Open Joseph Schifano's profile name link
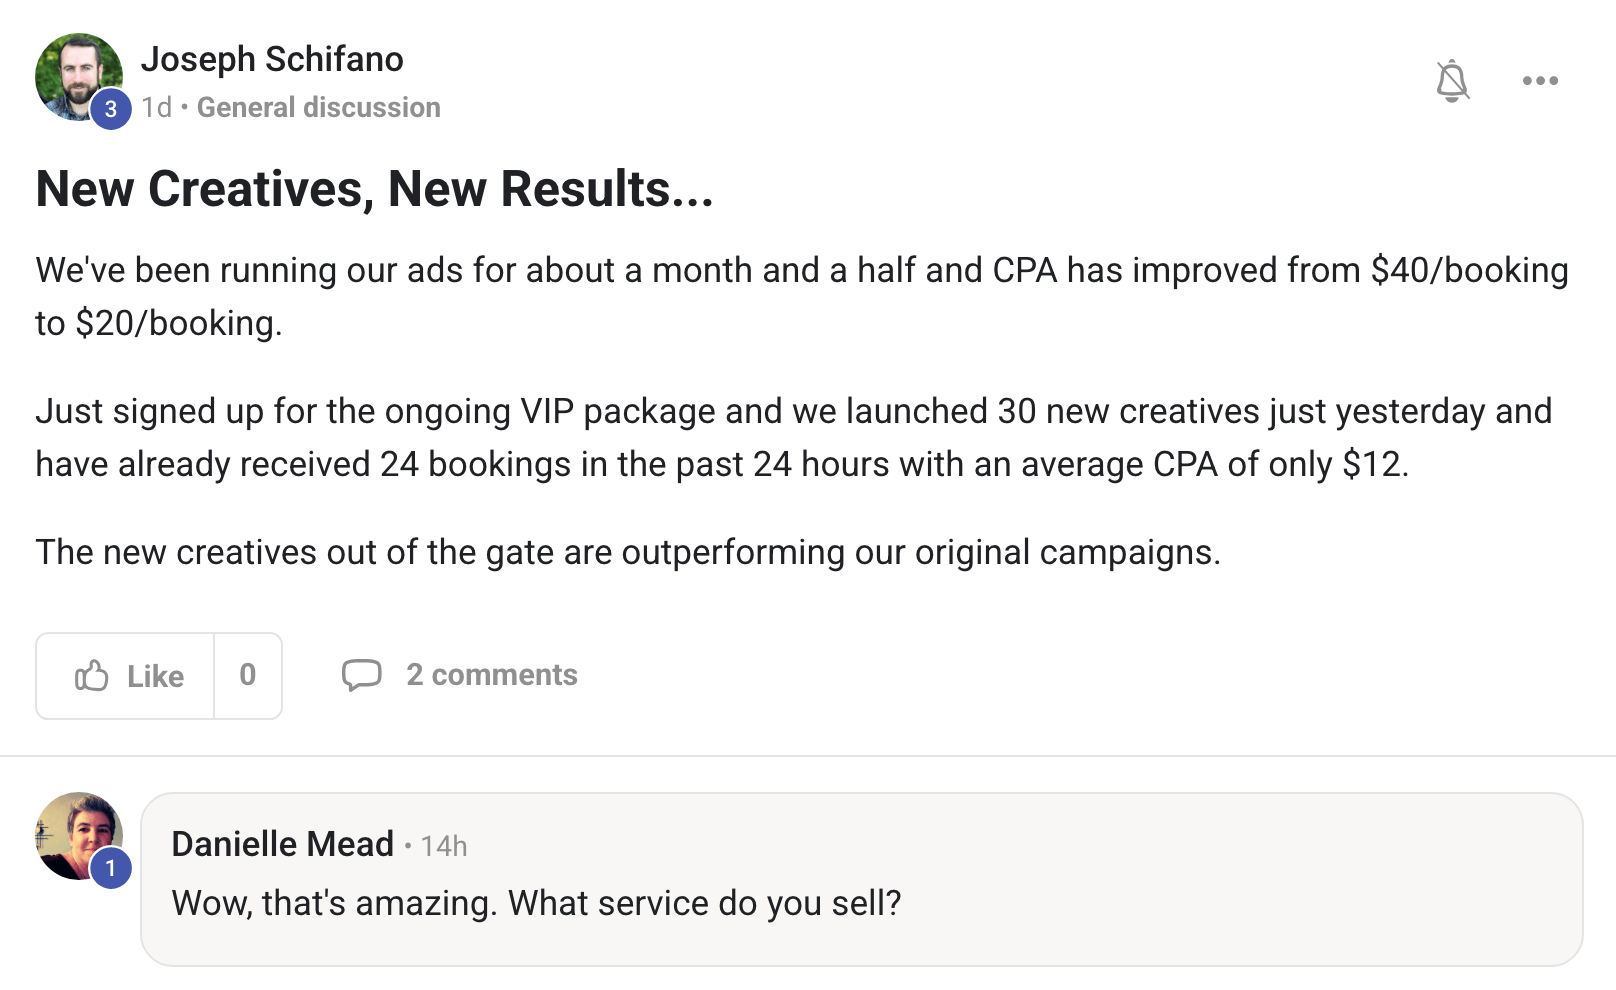 point(272,59)
